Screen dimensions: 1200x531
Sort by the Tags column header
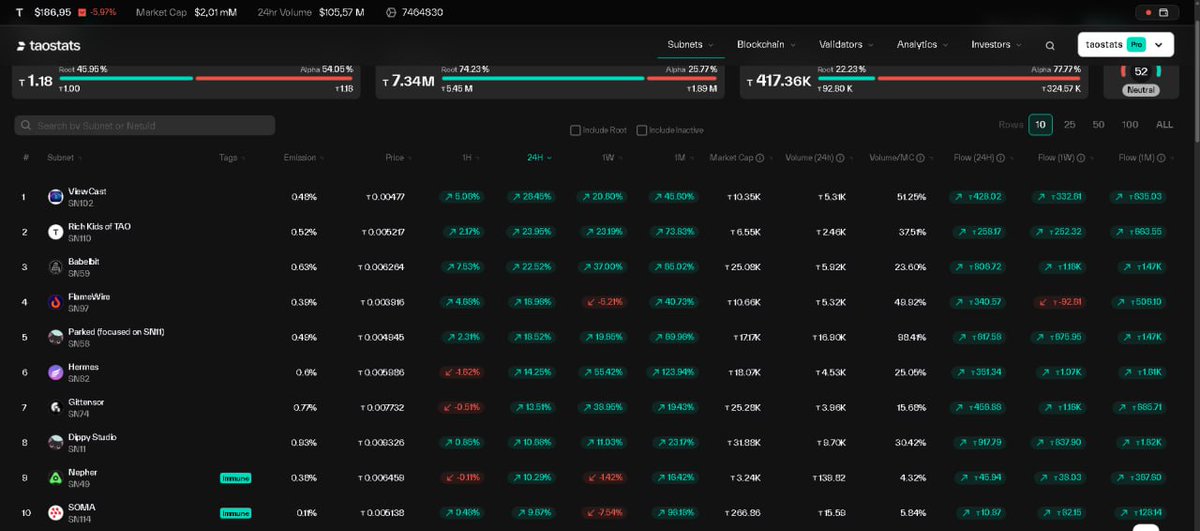[231, 158]
